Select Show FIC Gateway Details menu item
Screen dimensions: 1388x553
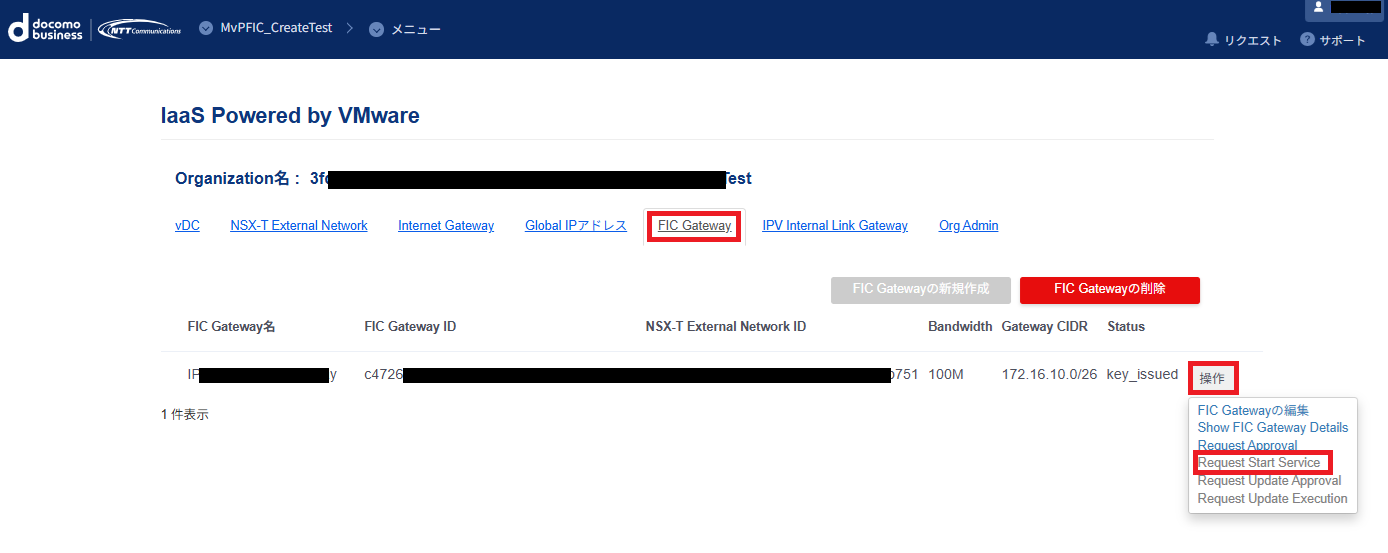(1272, 428)
